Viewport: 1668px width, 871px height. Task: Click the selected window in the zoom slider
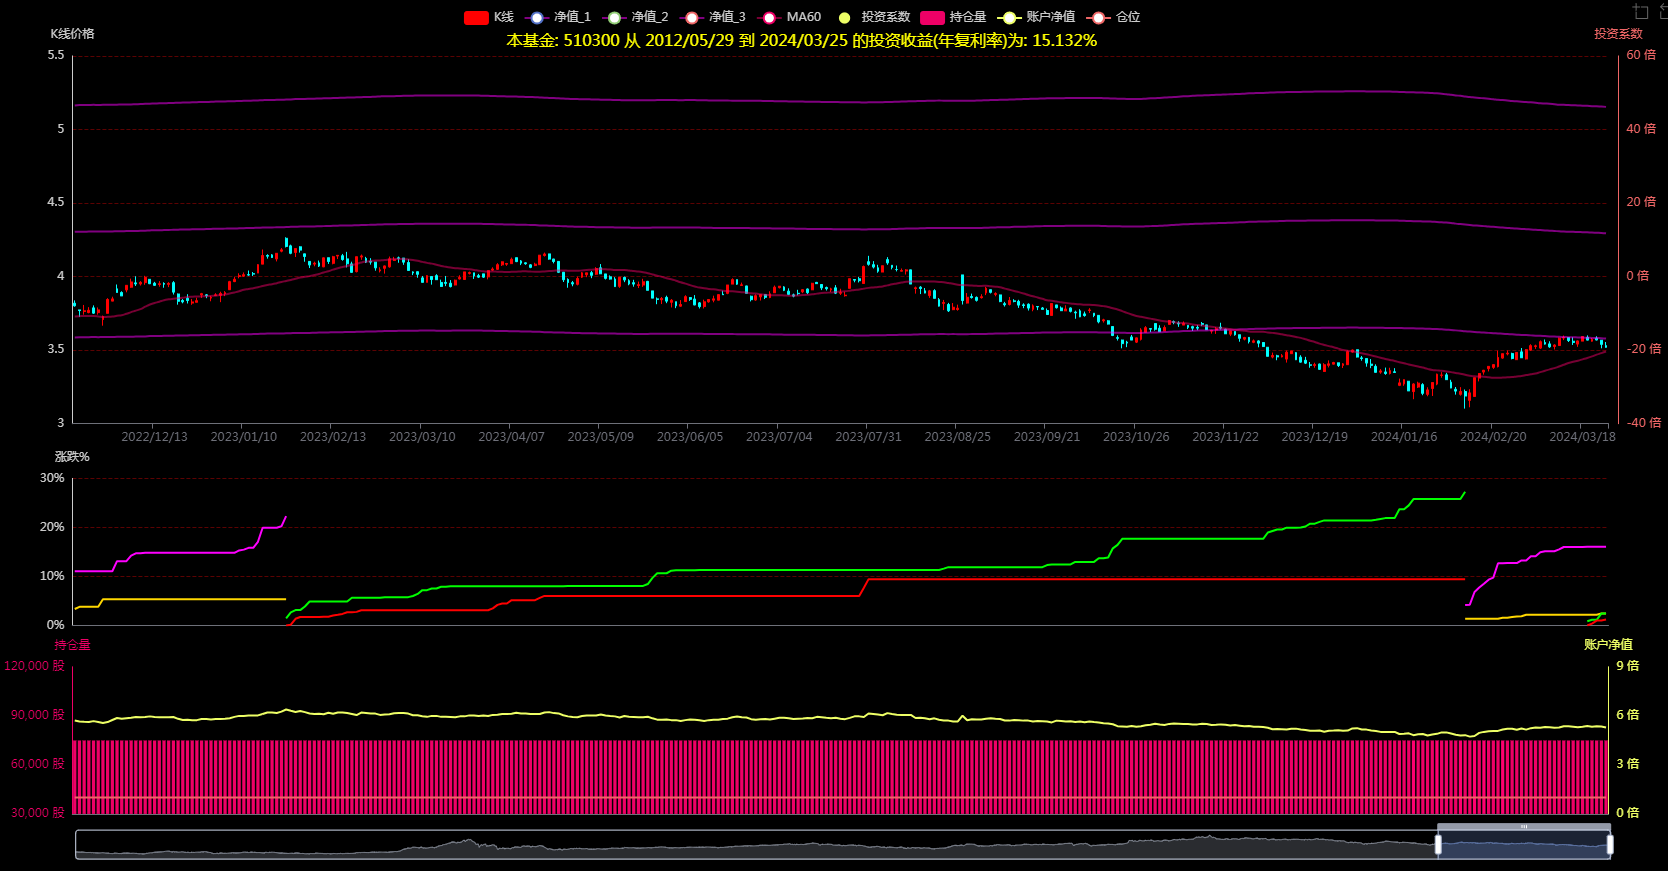1524,845
